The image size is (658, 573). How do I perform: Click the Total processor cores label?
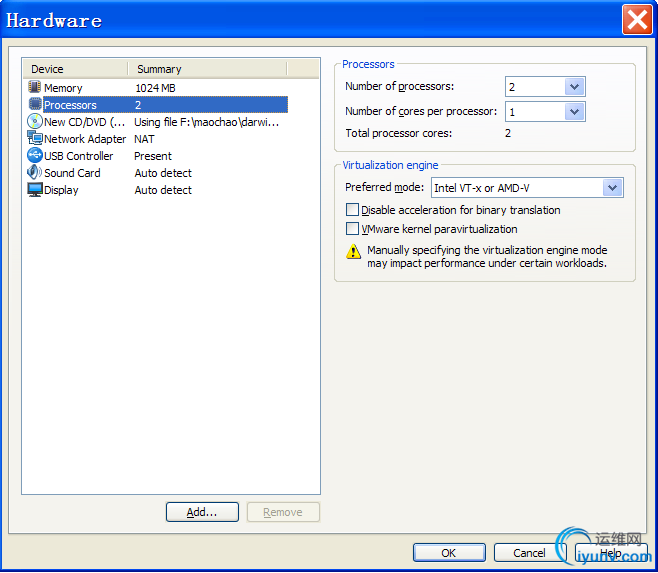pos(399,133)
